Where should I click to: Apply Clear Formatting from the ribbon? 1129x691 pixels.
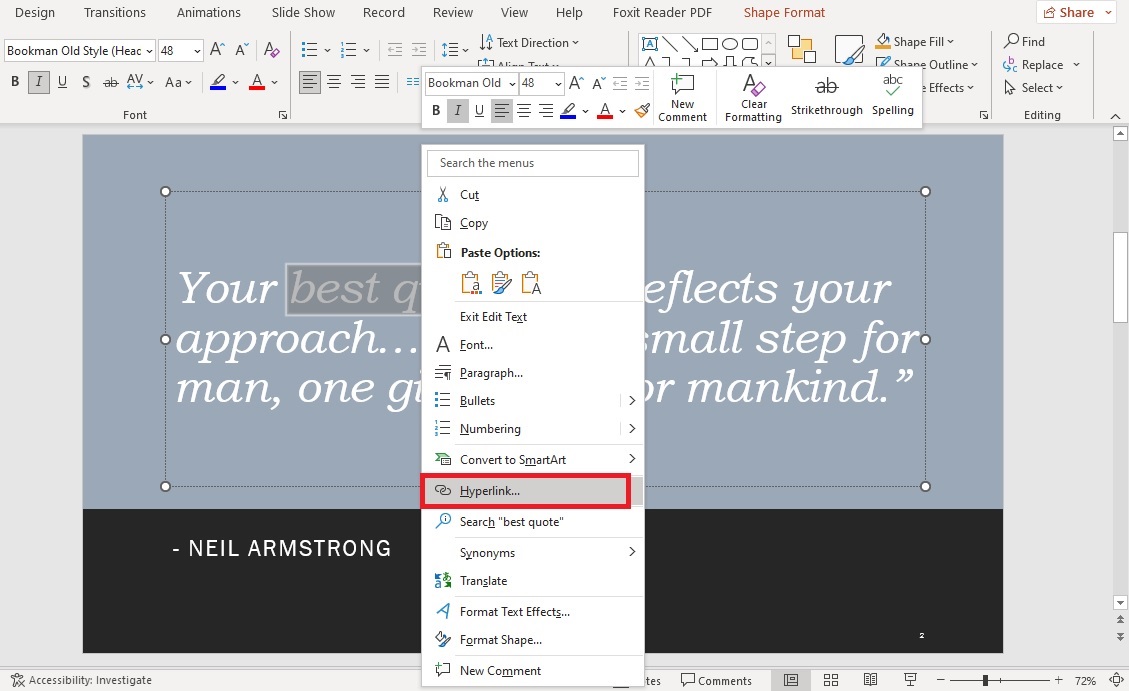click(752, 97)
